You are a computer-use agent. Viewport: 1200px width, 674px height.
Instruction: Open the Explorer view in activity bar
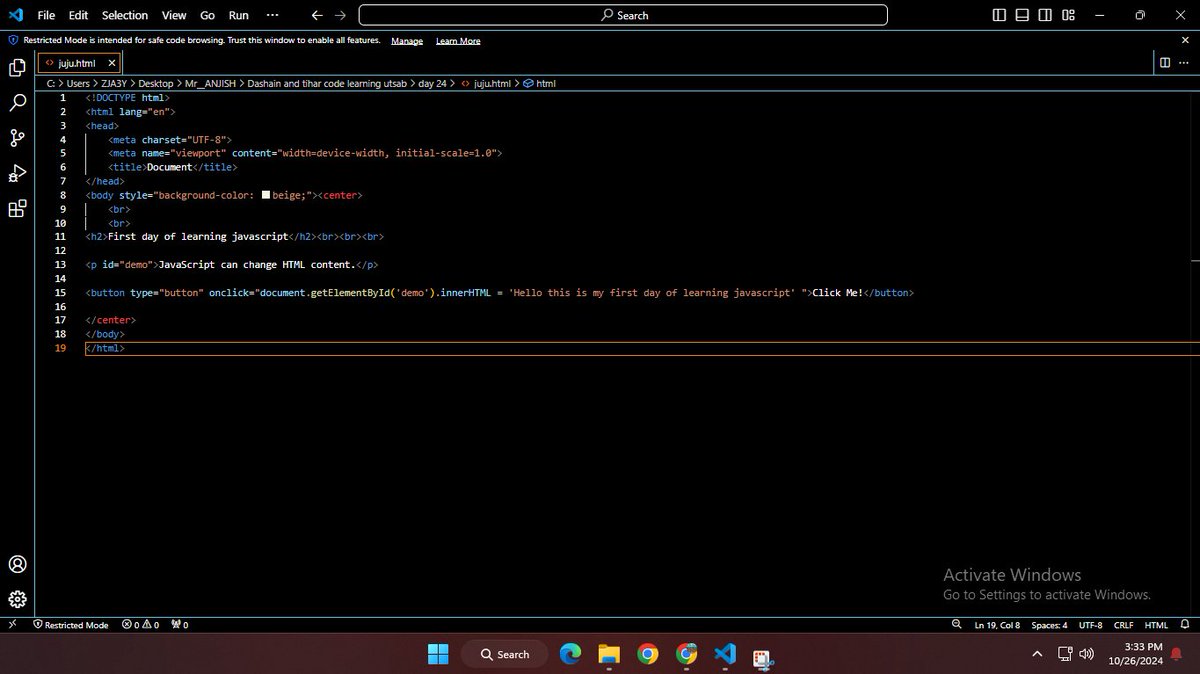tap(17, 68)
